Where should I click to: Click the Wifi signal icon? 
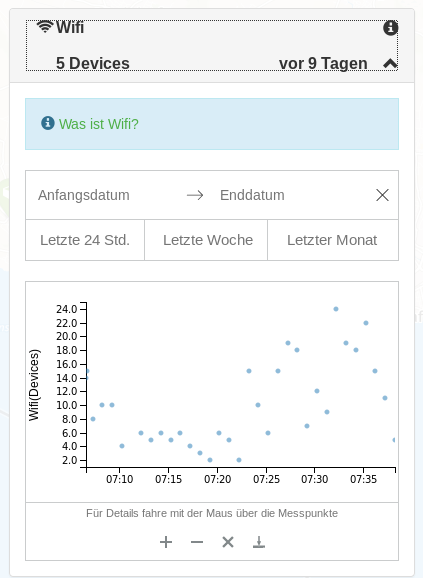click(45, 27)
